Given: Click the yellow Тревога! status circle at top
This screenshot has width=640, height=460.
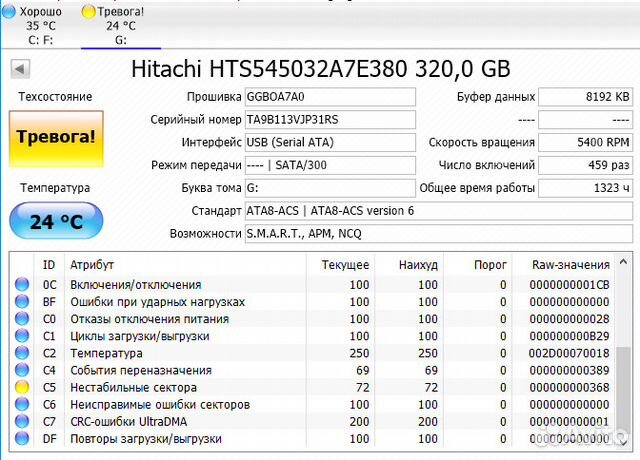Looking at the screenshot, I should (88, 12).
